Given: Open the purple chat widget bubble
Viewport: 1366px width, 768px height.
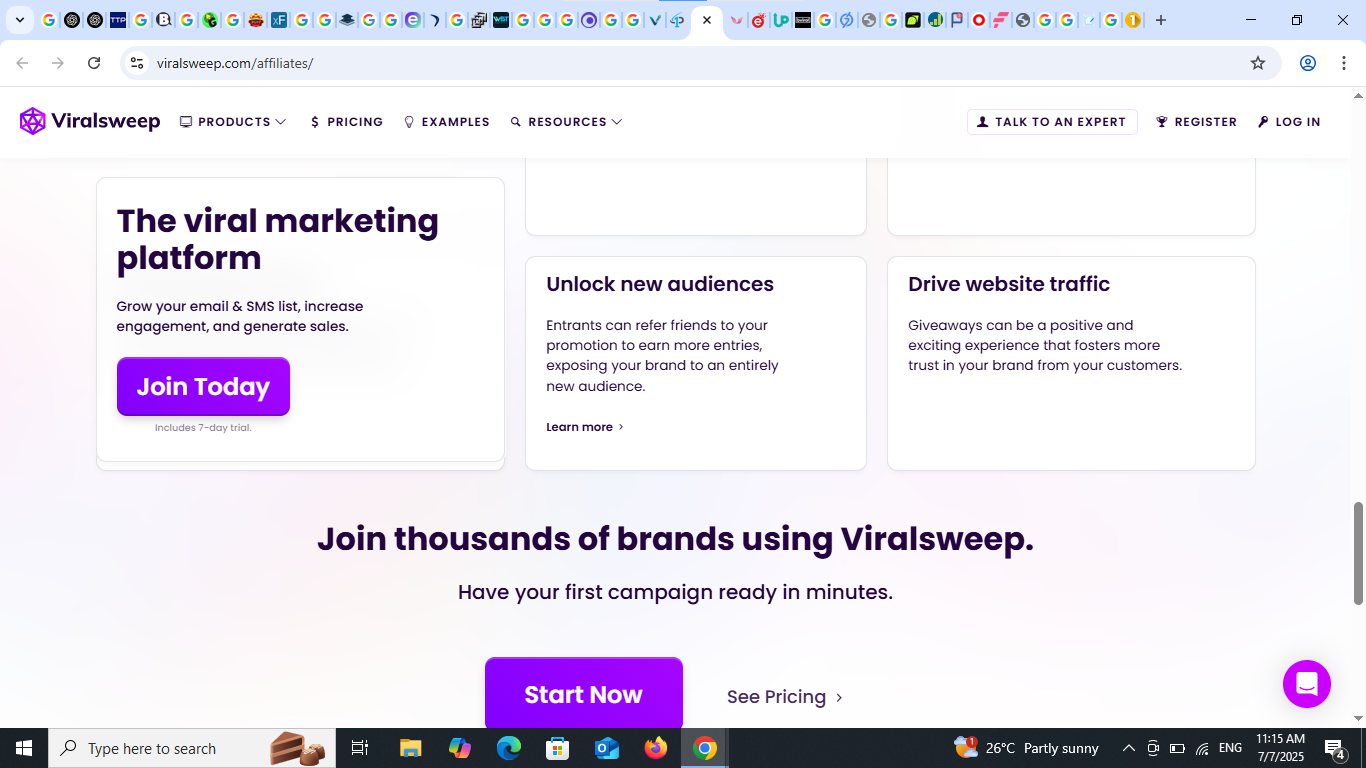Looking at the screenshot, I should [1307, 684].
